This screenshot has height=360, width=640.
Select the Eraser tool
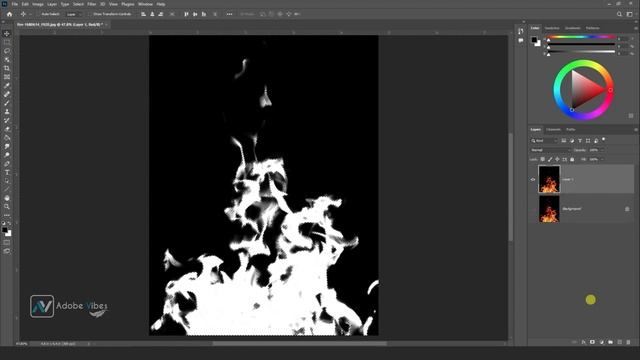[x=7, y=129]
